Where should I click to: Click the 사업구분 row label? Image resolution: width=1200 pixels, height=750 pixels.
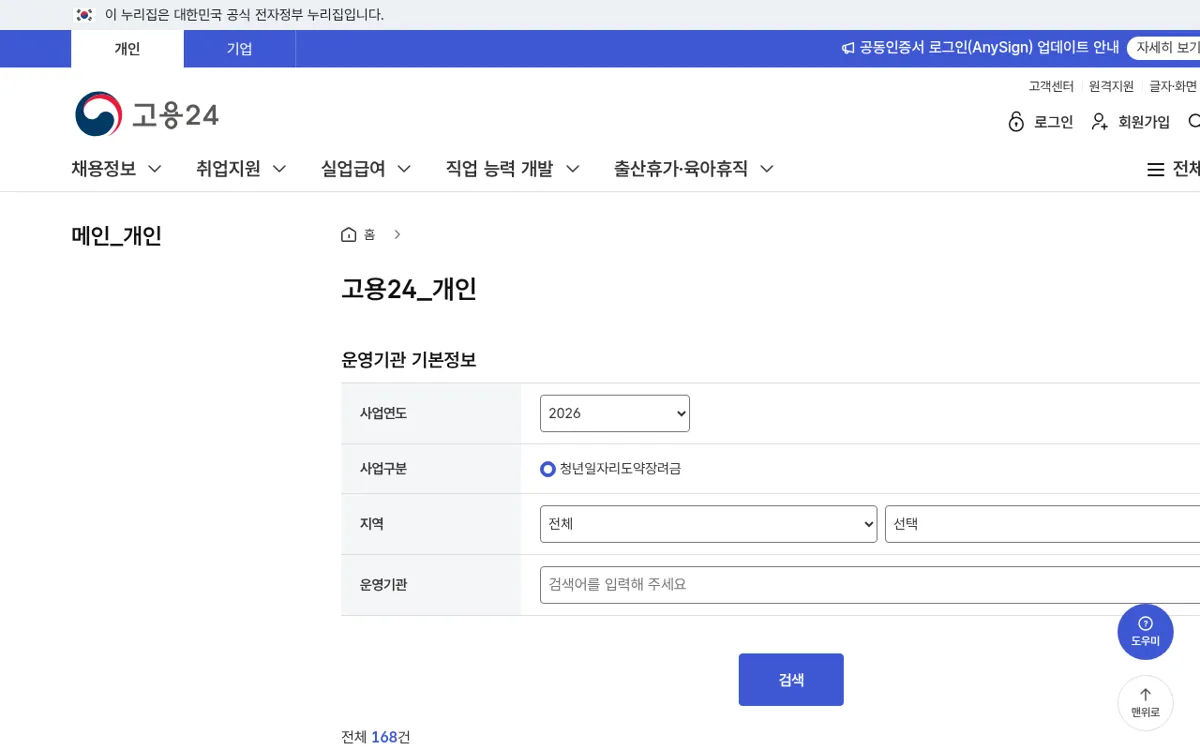383,469
